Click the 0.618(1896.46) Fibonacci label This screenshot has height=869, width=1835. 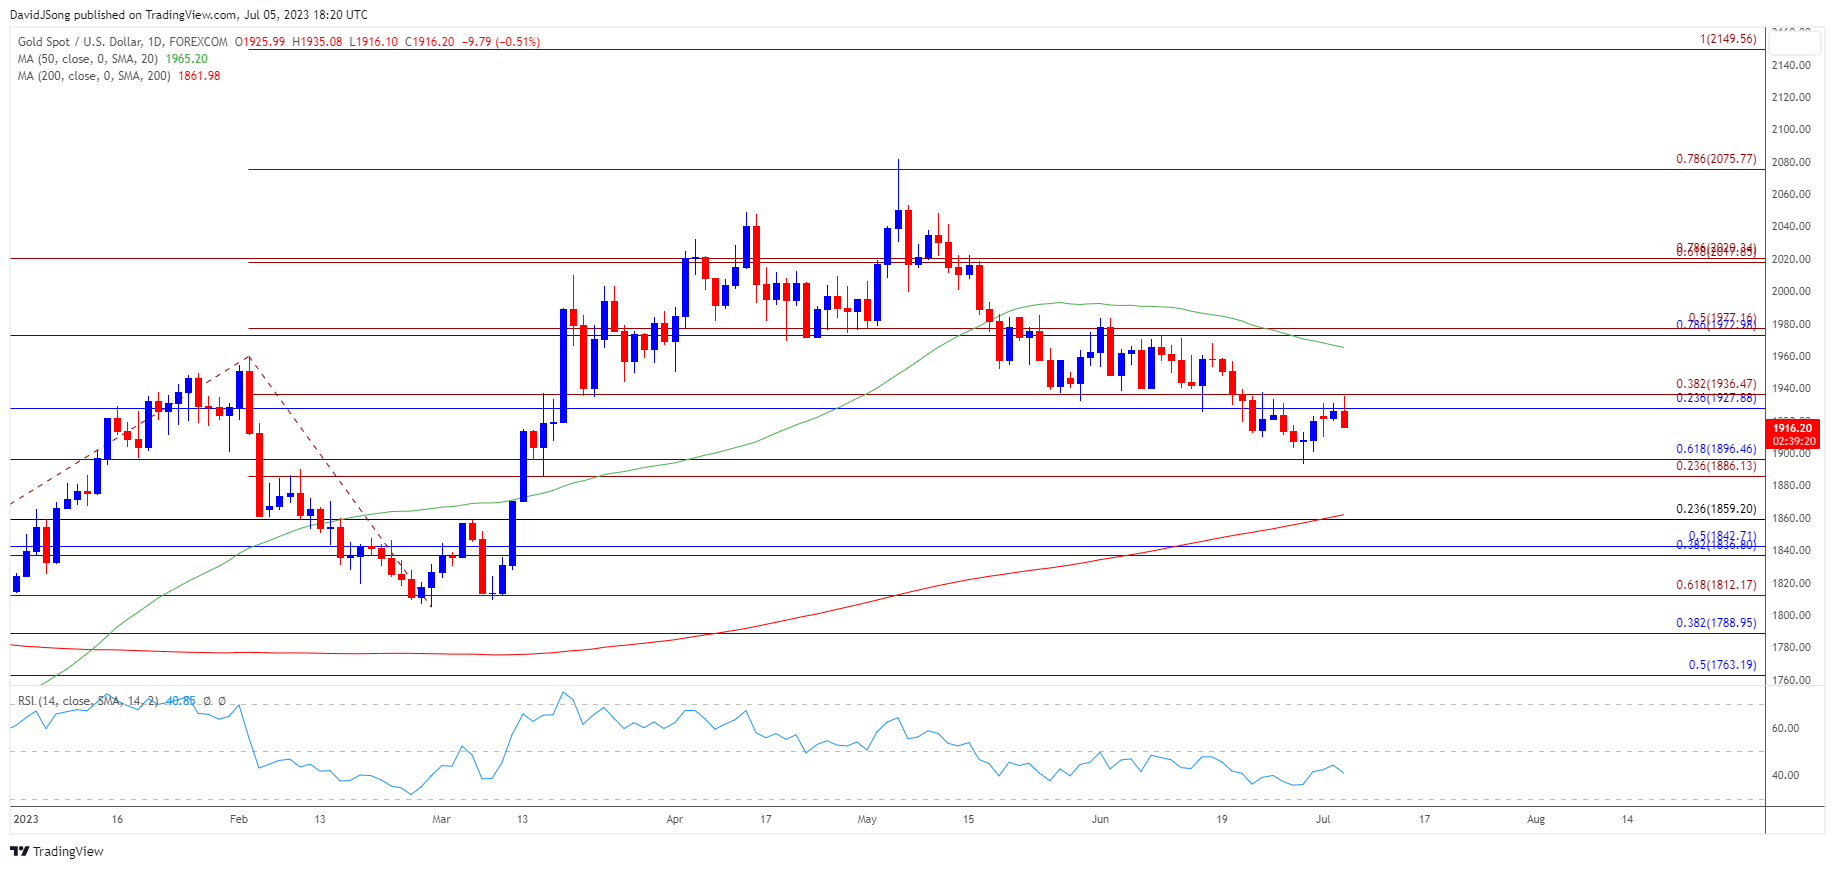1716,450
